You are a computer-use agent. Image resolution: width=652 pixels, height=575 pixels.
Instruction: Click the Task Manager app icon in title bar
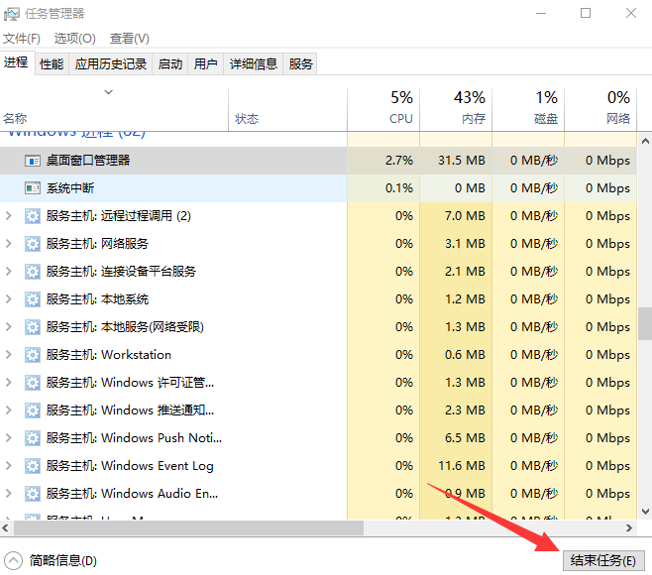[13, 13]
